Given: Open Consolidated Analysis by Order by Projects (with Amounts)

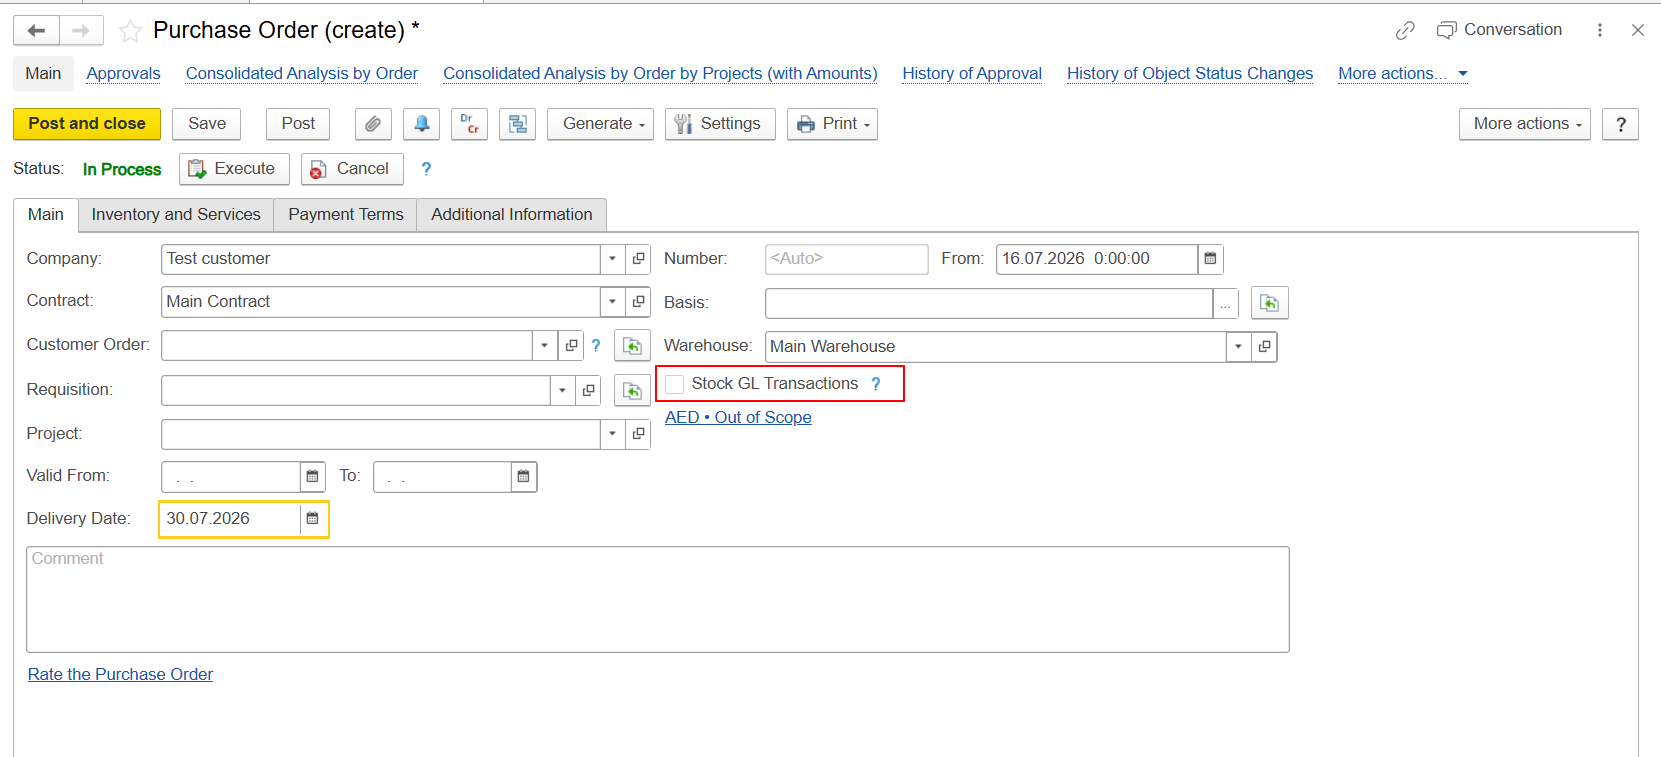Looking at the screenshot, I should 660,74.
